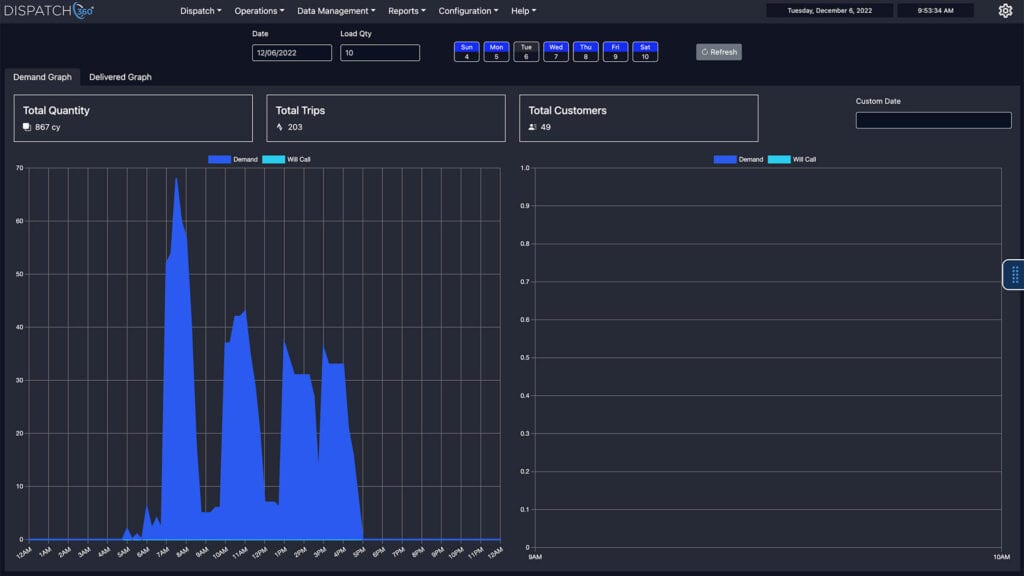The width and height of the screenshot is (1024, 576).
Task: Select the Sun 4 day button
Action: 466,52
